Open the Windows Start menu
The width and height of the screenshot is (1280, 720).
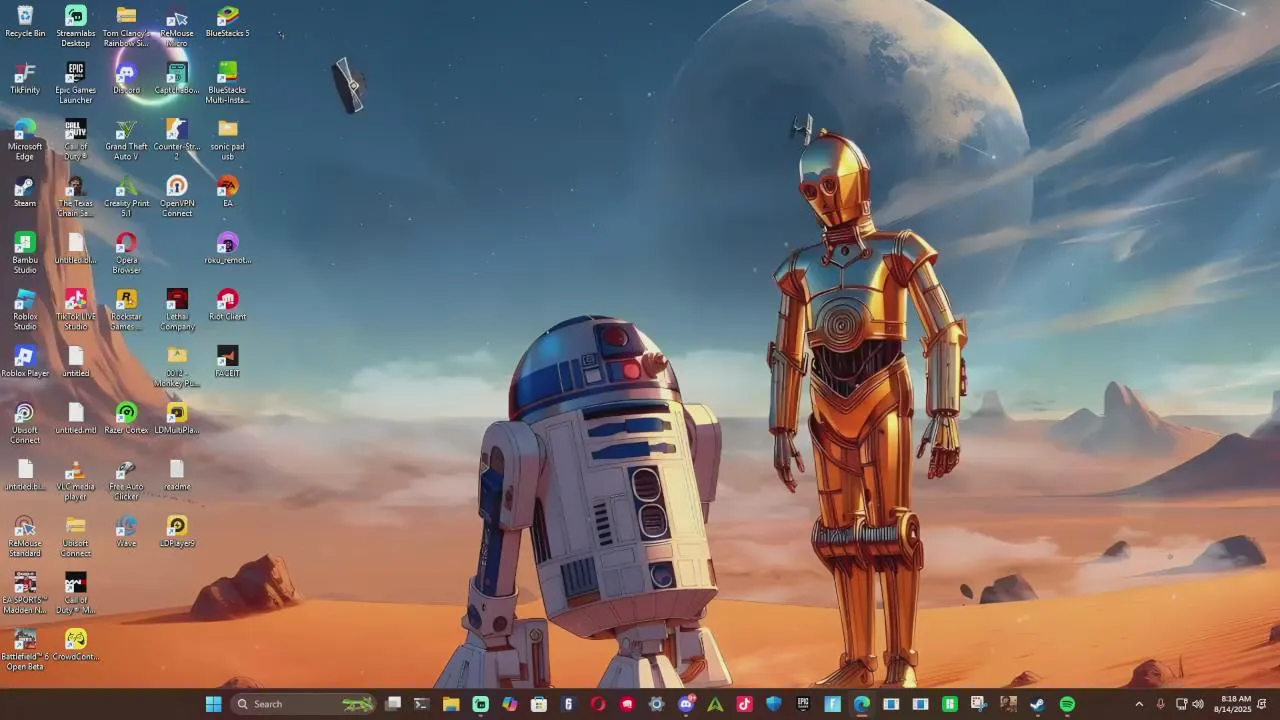click(213, 704)
